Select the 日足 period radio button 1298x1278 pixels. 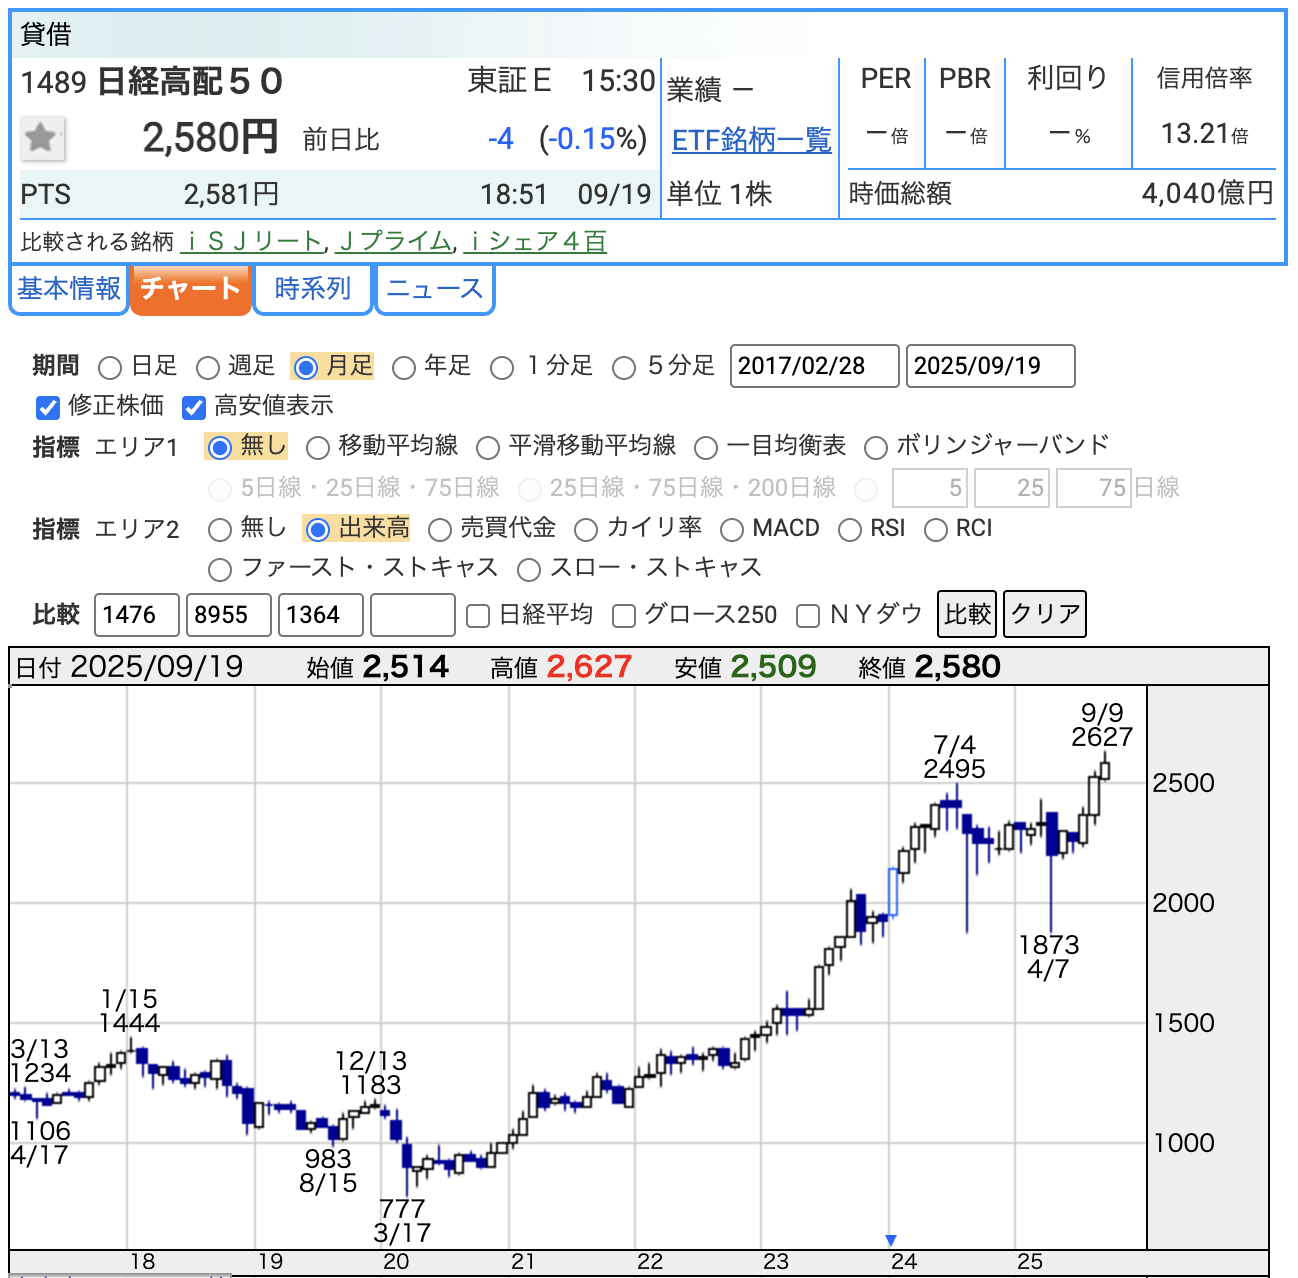[111, 368]
